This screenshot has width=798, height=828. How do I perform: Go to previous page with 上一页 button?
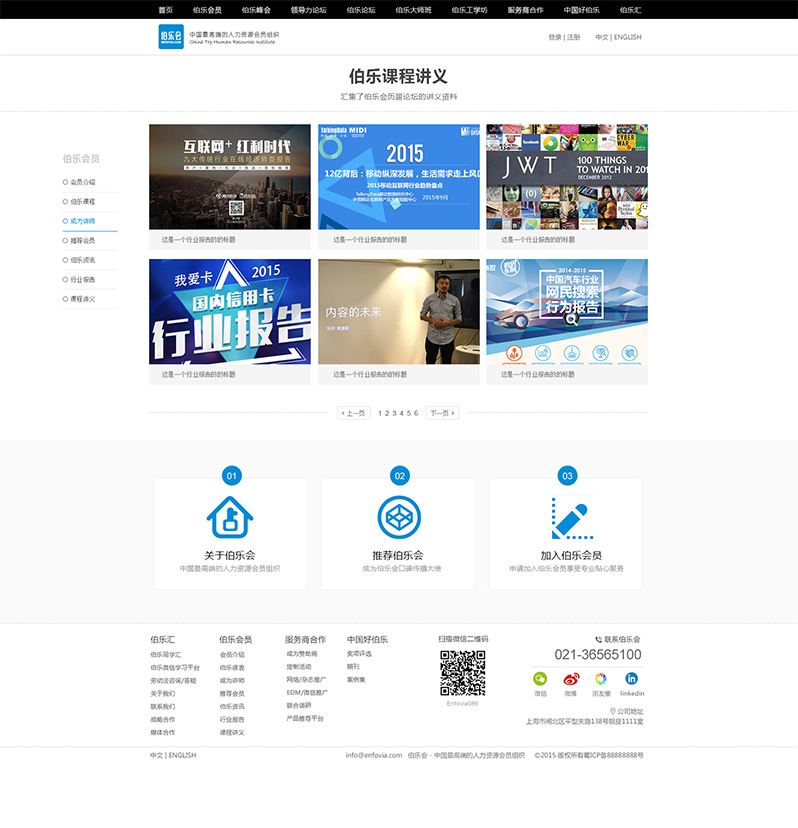[x=353, y=412]
